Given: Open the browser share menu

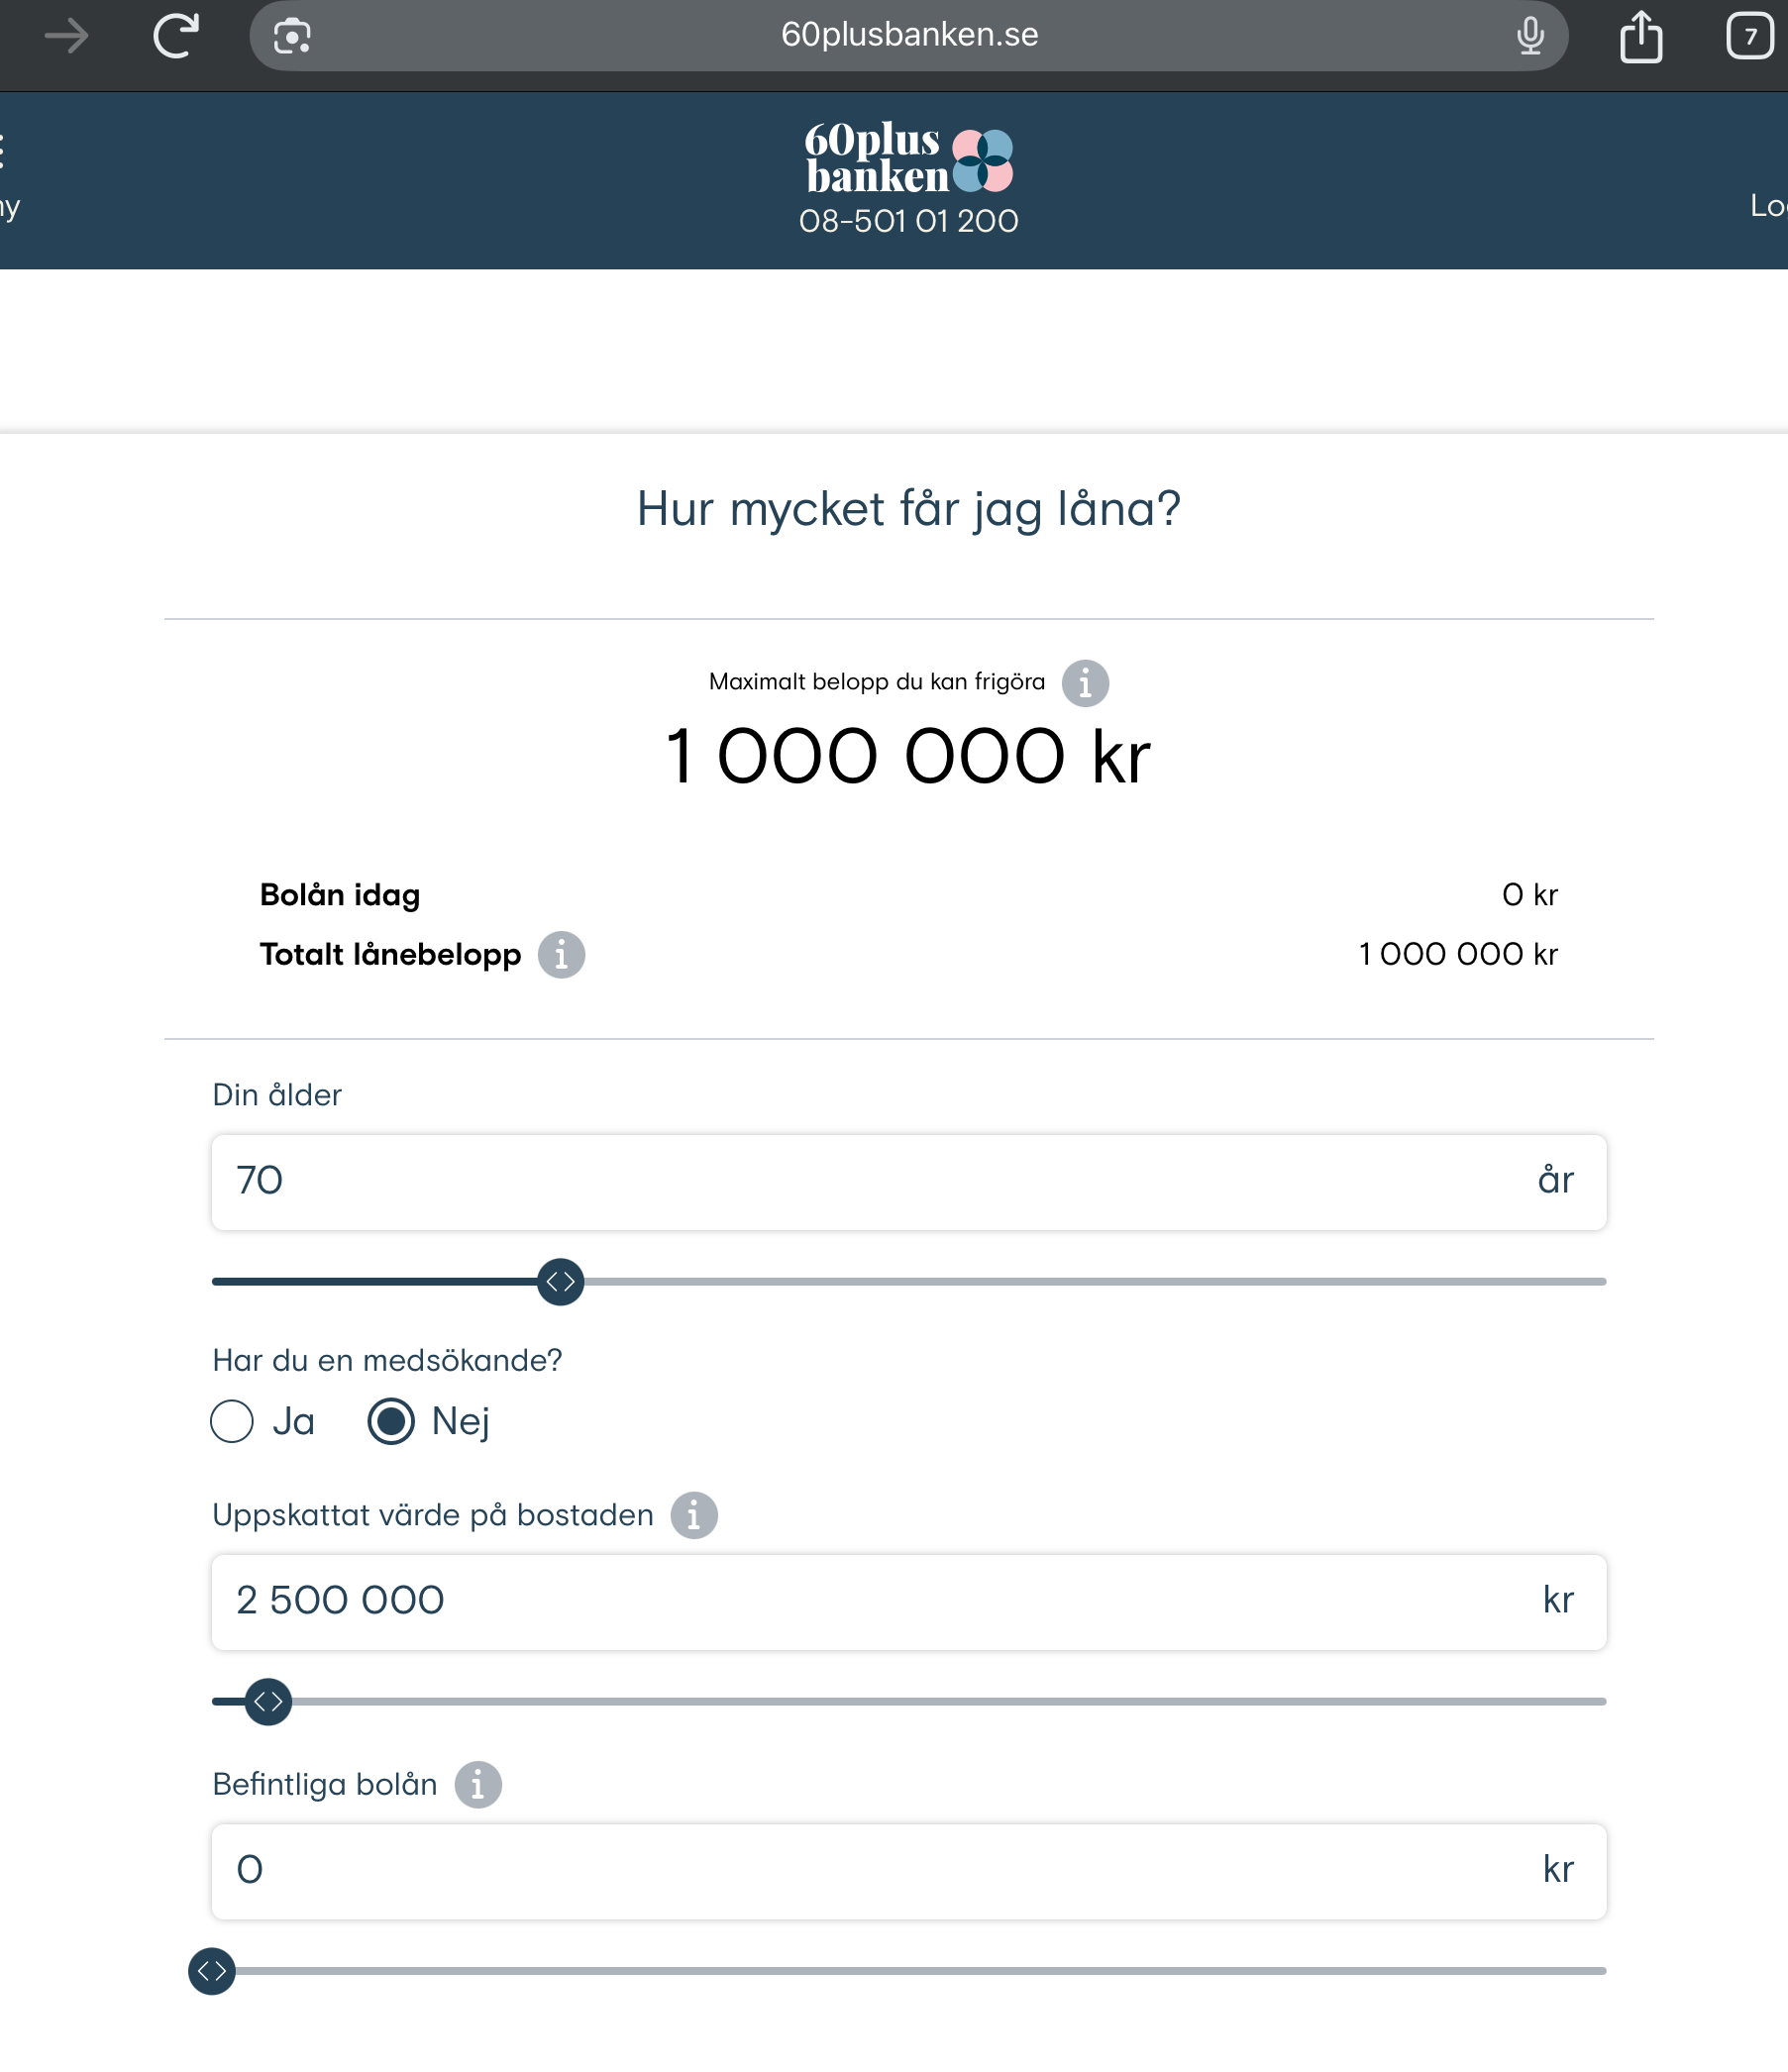Looking at the screenshot, I should tap(1640, 38).
